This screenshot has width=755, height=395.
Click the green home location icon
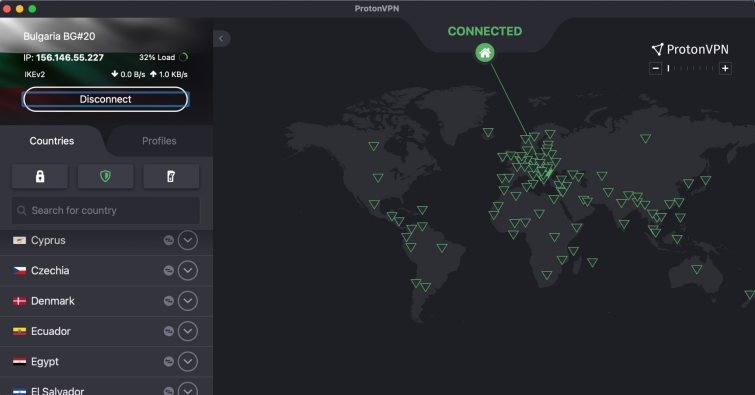[485, 53]
